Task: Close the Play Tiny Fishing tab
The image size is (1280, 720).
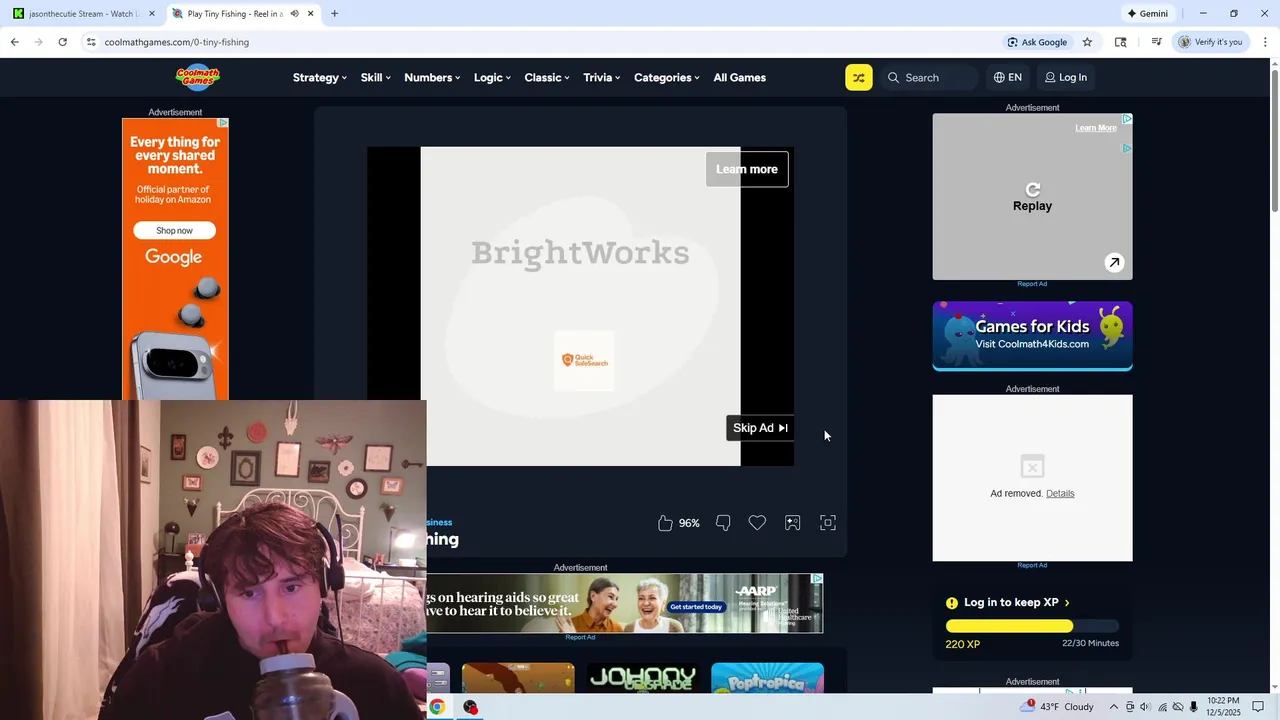Action: [x=310, y=14]
